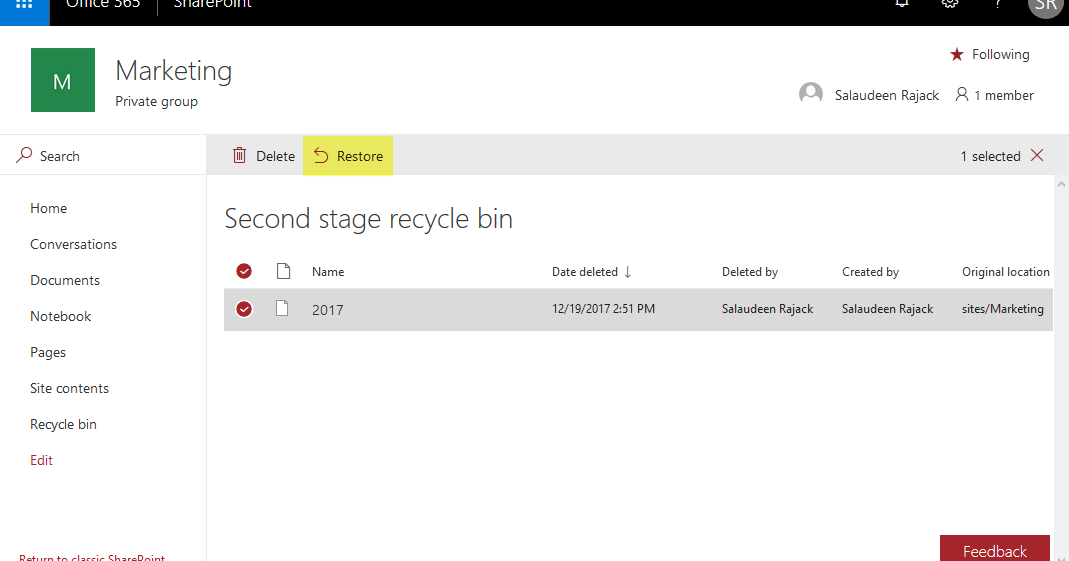Click the Delete toolbar button label

(x=275, y=156)
